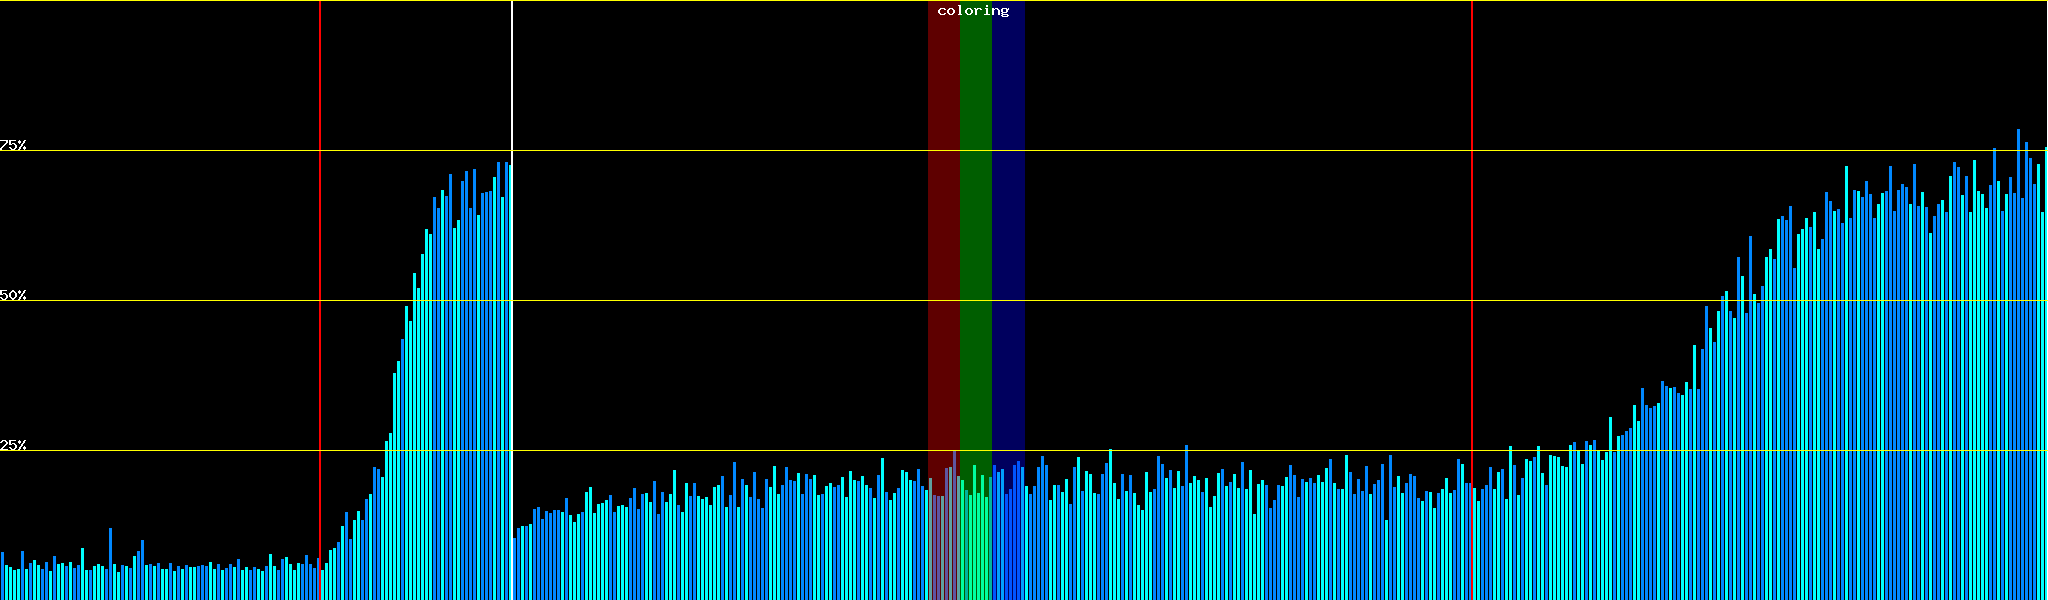Click the "coloring" label at the top
The image size is (2048, 600).
coord(973,11)
